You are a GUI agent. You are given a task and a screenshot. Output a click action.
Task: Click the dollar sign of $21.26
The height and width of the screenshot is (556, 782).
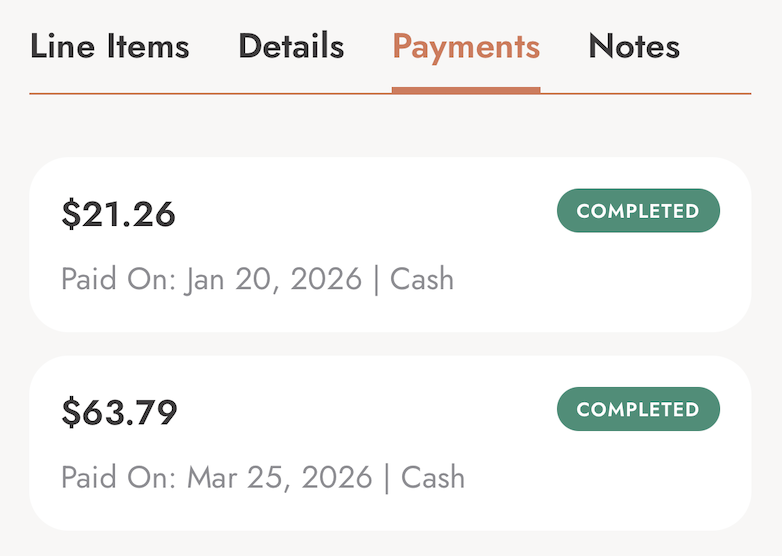pos(70,214)
